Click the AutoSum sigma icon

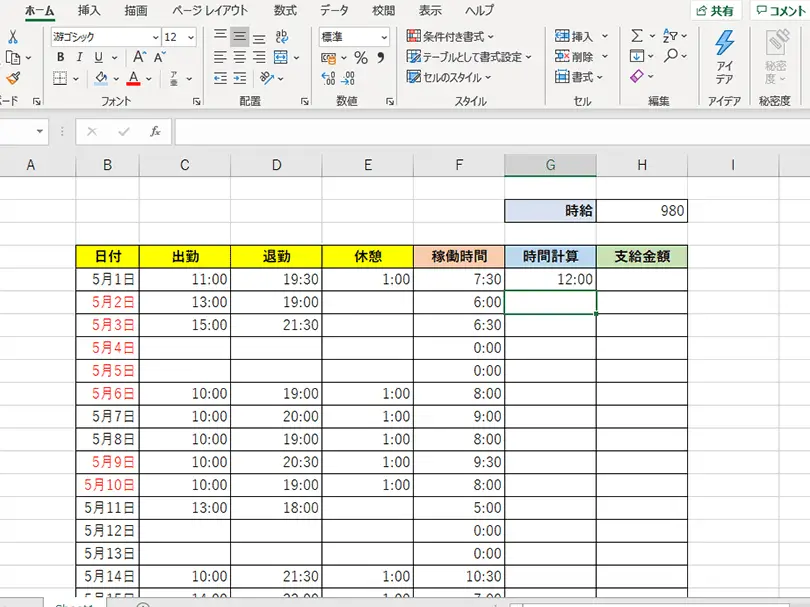(637, 36)
